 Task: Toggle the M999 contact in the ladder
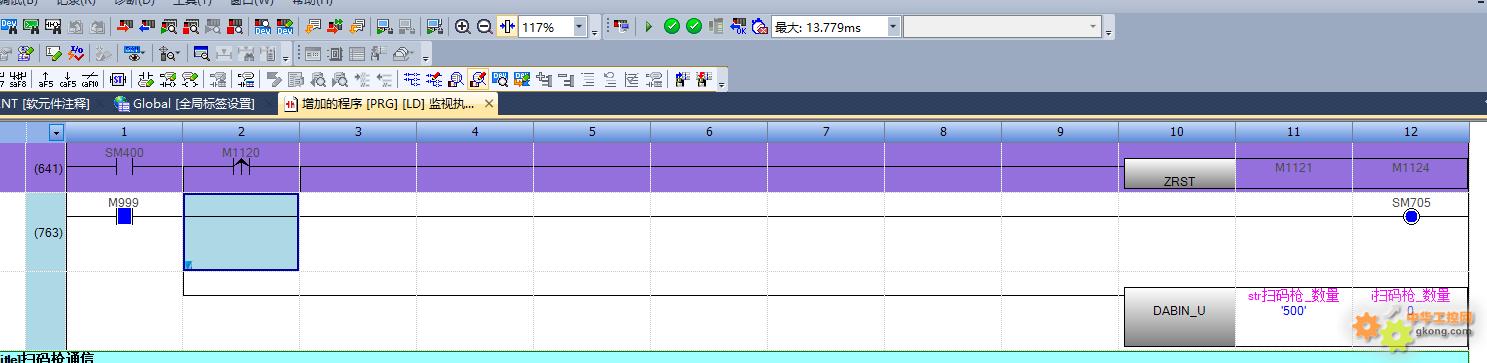(x=125, y=215)
